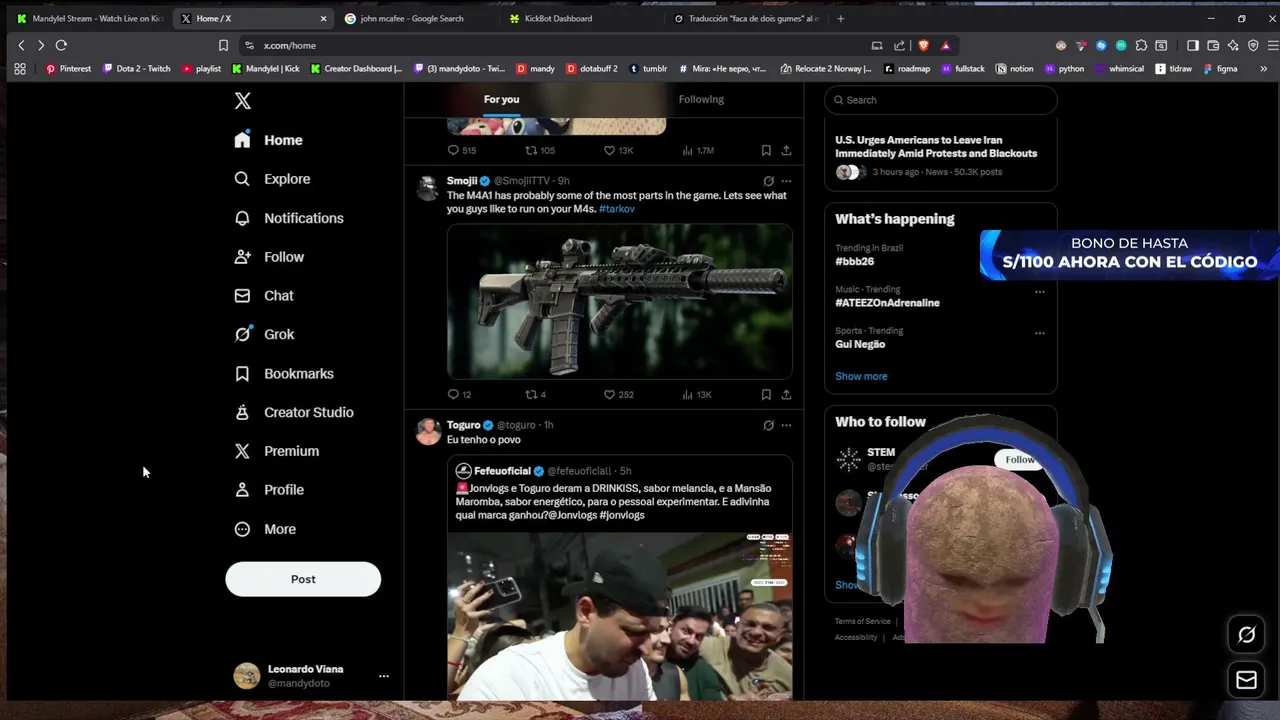The height and width of the screenshot is (720, 1280).
Task: Open the Dota 2 - Twitch bookmark
Action: (136, 69)
